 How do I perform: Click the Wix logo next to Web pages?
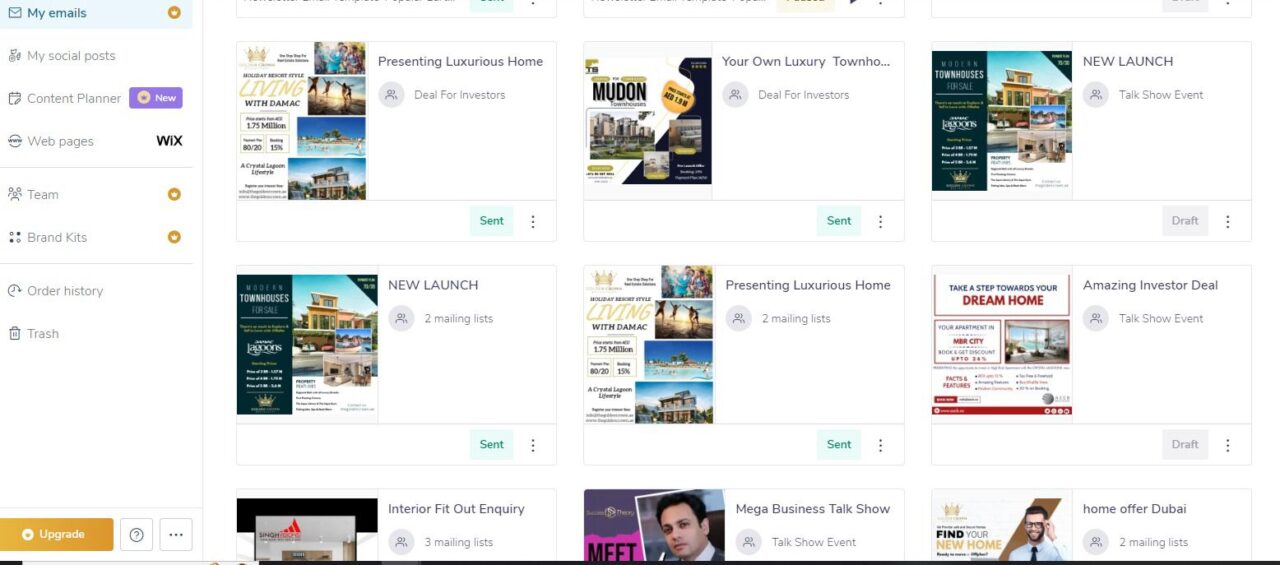[x=169, y=141]
